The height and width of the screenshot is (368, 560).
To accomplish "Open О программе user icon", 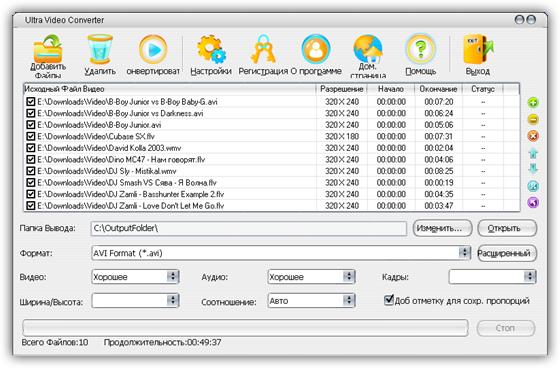I will coord(316,49).
